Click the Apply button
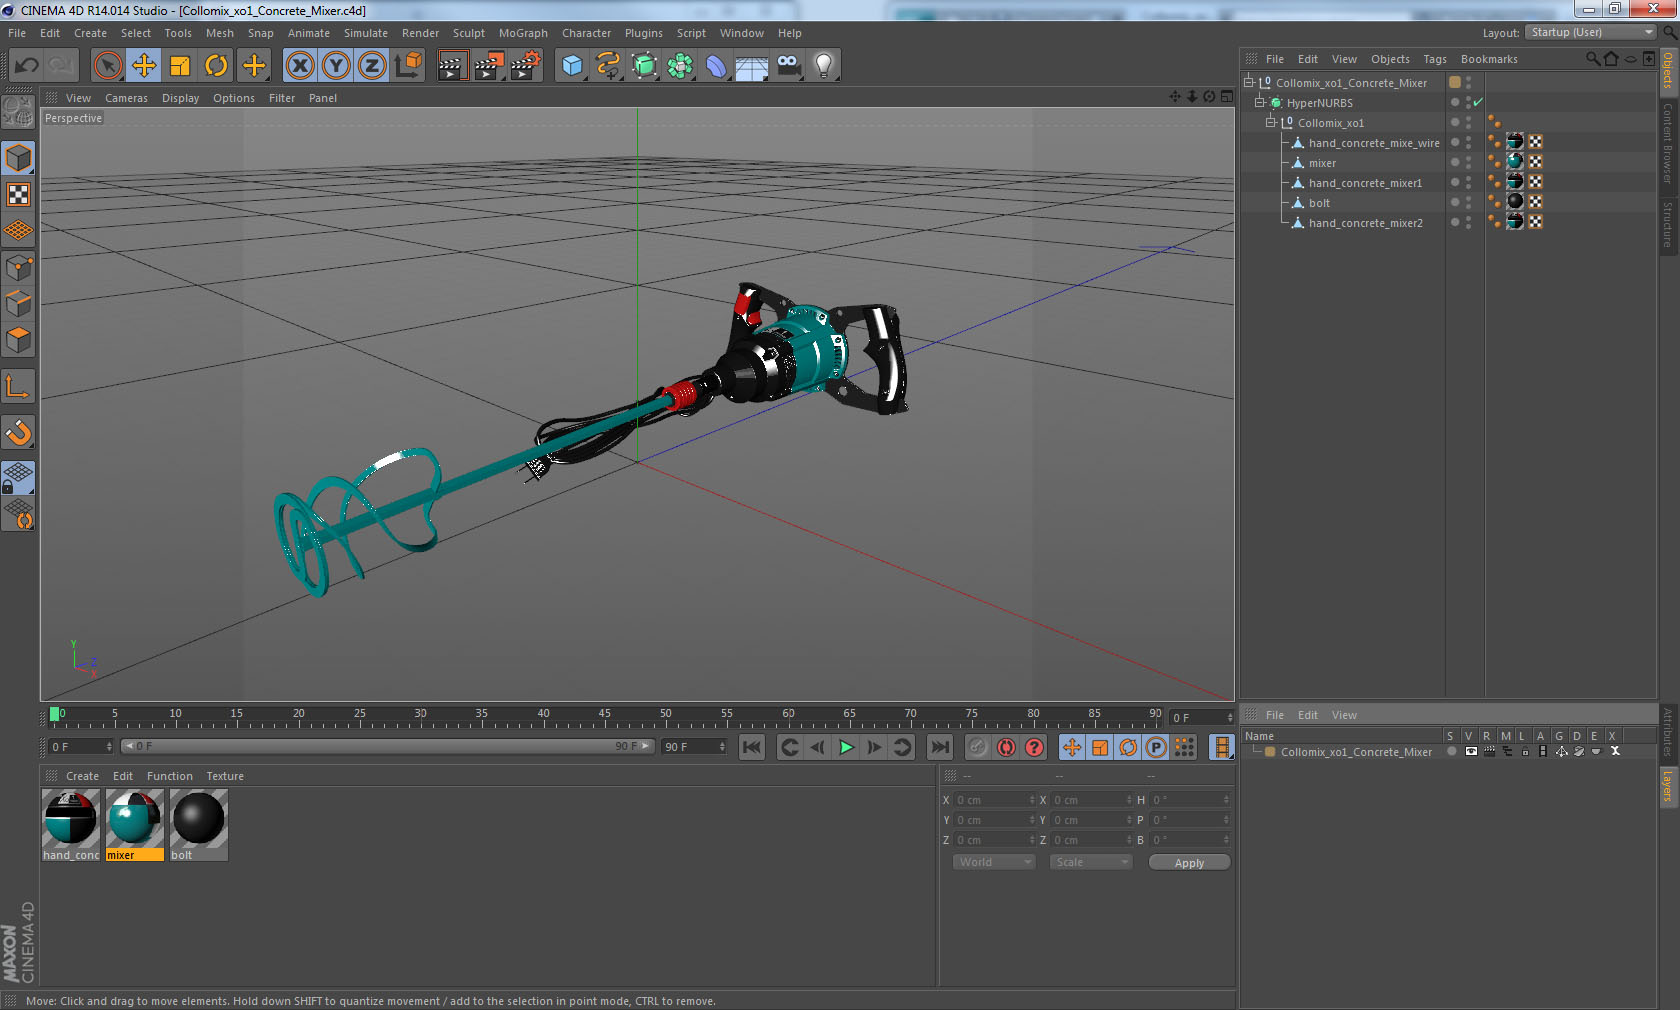The height and width of the screenshot is (1010, 1680). (x=1189, y=862)
